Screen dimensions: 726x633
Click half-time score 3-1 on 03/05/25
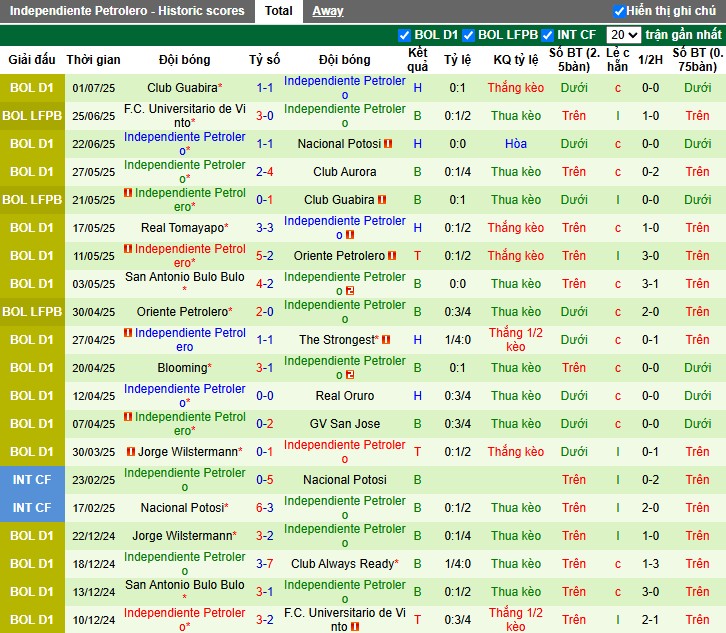coord(650,283)
